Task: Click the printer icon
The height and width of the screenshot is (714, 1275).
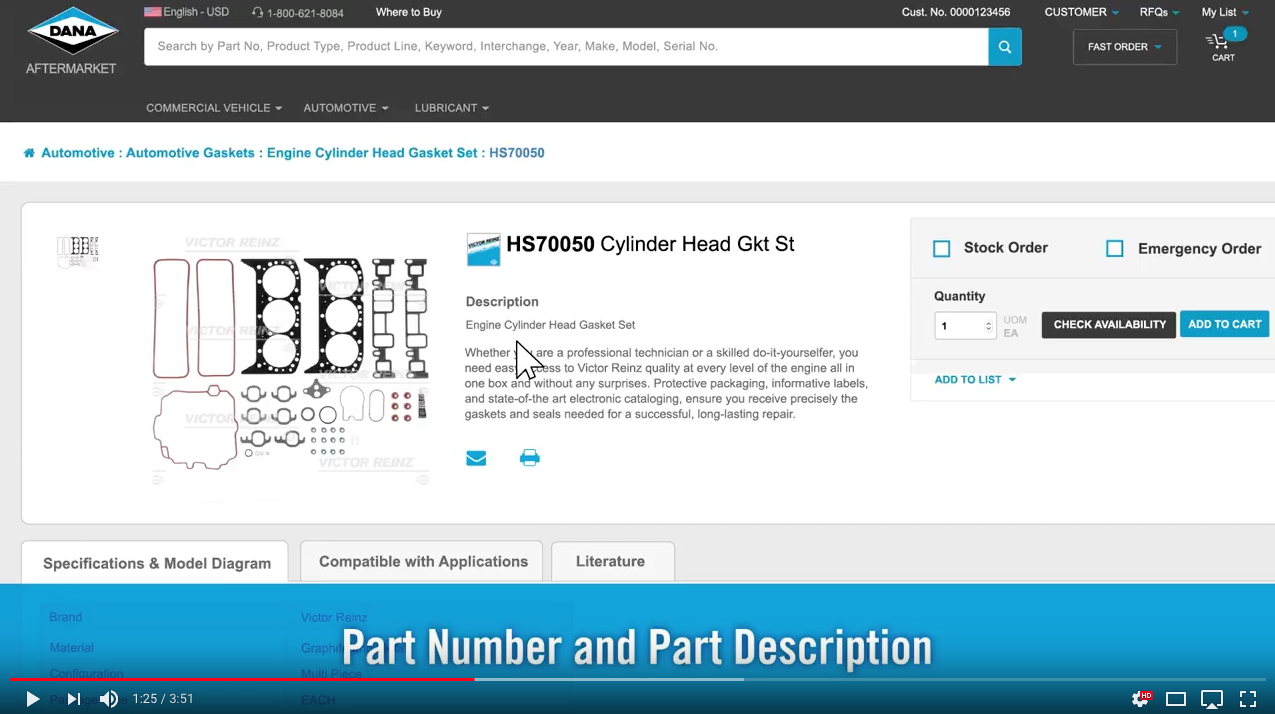Action: (529, 458)
